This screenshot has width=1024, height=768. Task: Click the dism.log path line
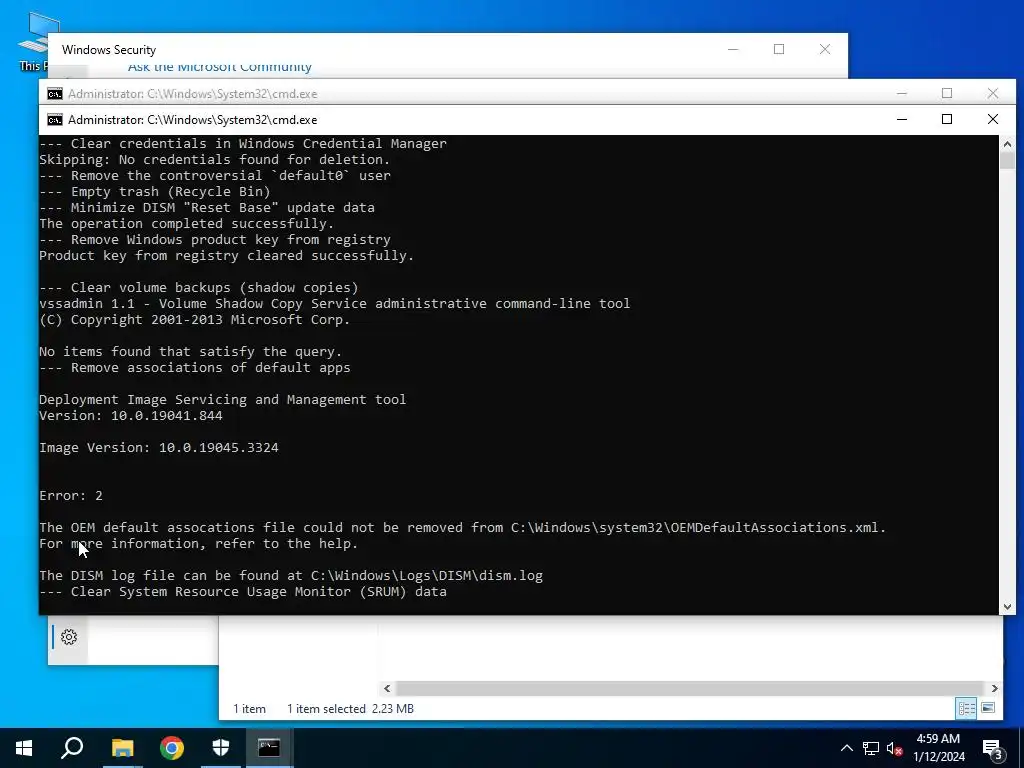tap(291, 575)
